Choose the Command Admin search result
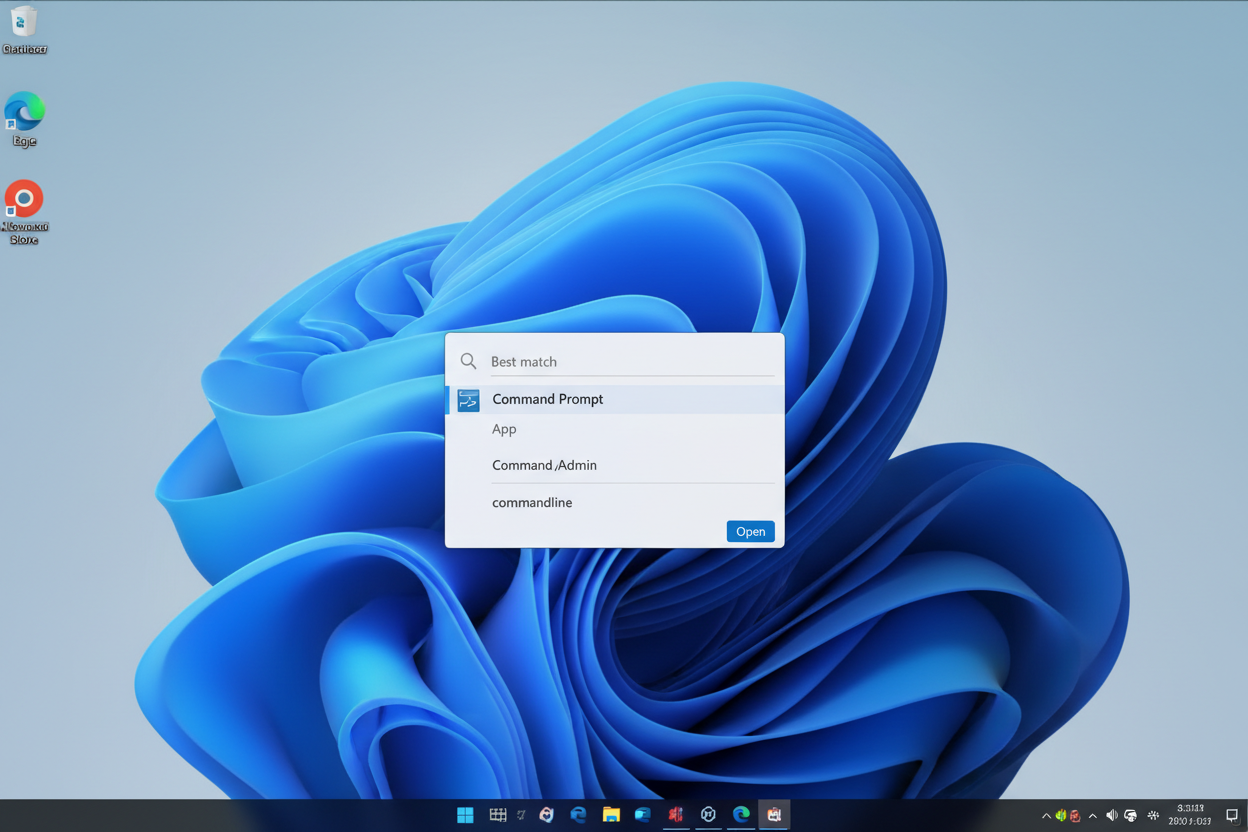This screenshot has width=1248, height=832. [544, 465]
